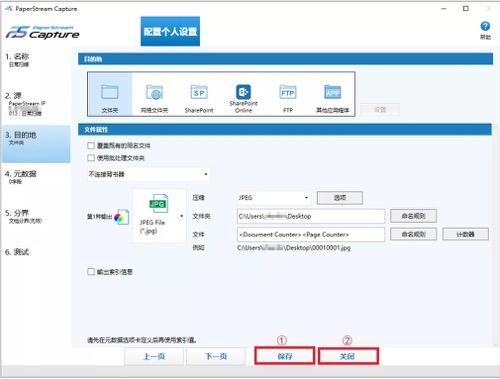The image size is (500, 379).
Task: Click the PaperStream Capture logo
Action: [x=42, y=32]
